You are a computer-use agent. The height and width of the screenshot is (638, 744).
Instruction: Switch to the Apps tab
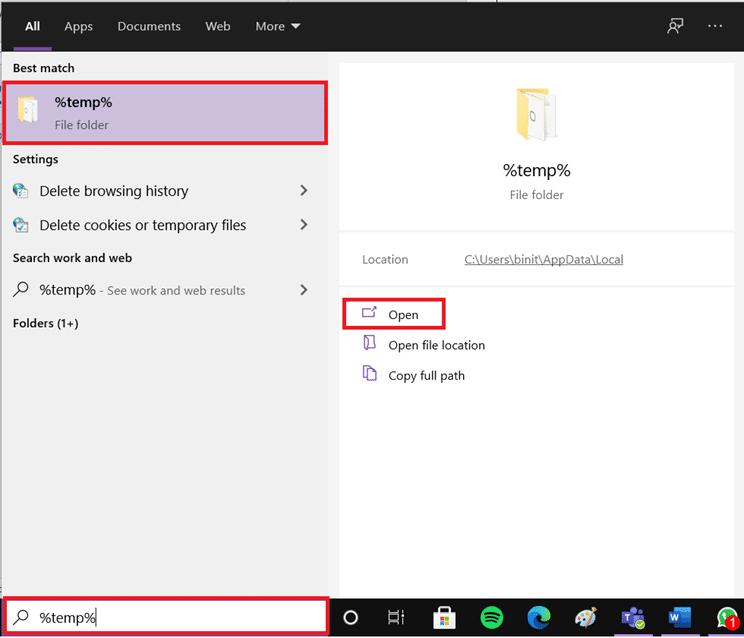point(79,26)
